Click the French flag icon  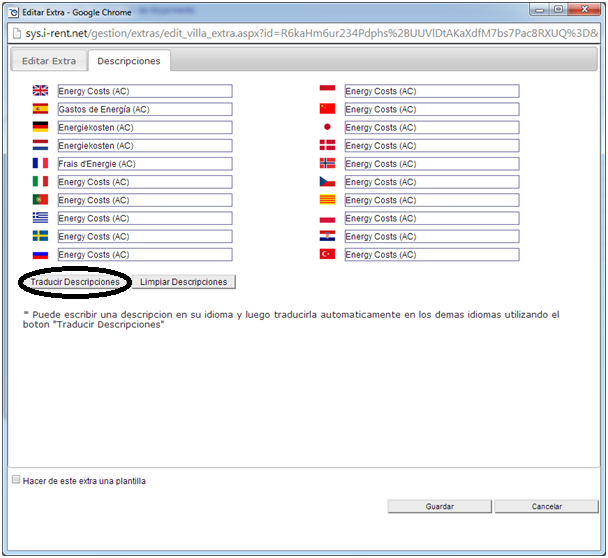(x=40, y=163)
